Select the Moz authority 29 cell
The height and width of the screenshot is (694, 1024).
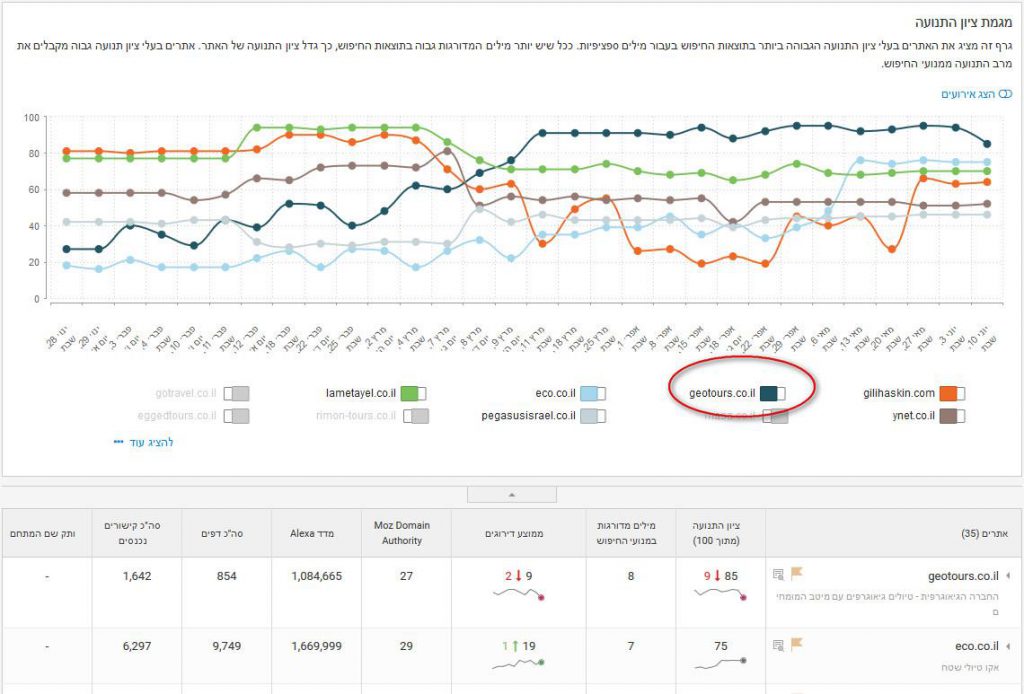(406, 646)
